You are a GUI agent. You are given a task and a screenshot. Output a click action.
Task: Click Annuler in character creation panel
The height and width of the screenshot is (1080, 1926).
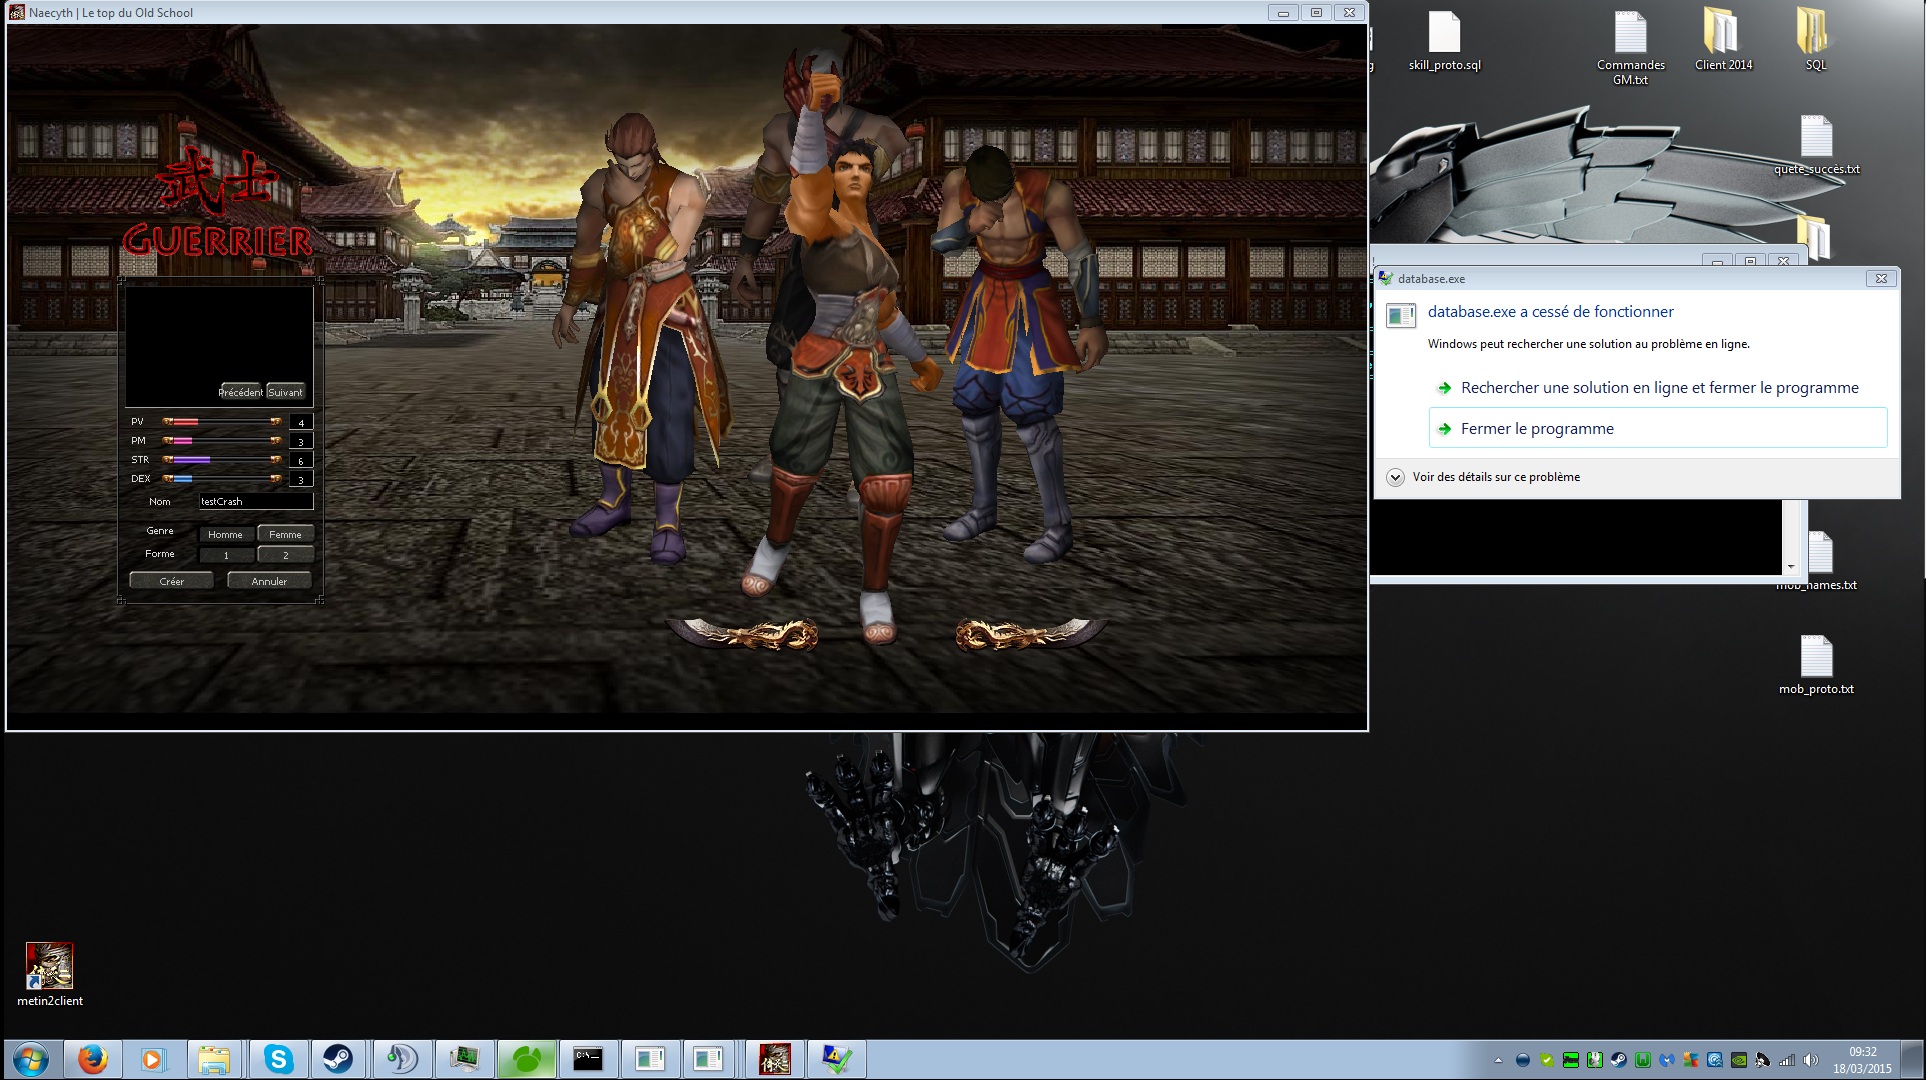tap(269, 581)
